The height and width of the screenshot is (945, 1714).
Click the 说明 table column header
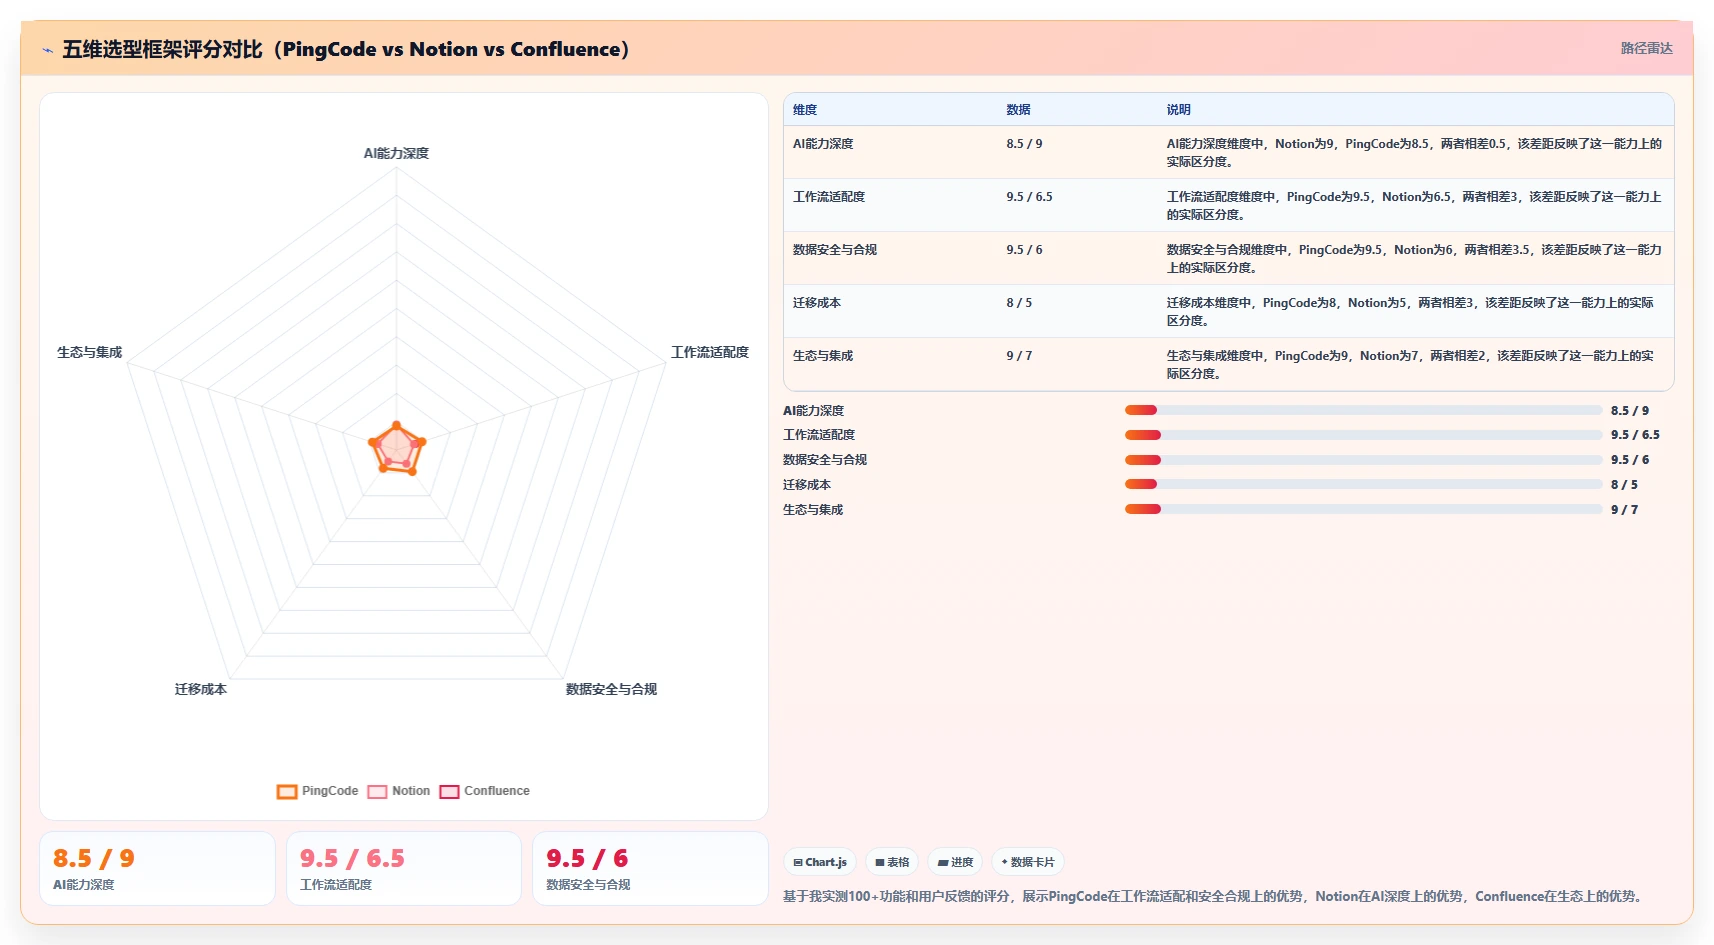[x=1178, y=110]
